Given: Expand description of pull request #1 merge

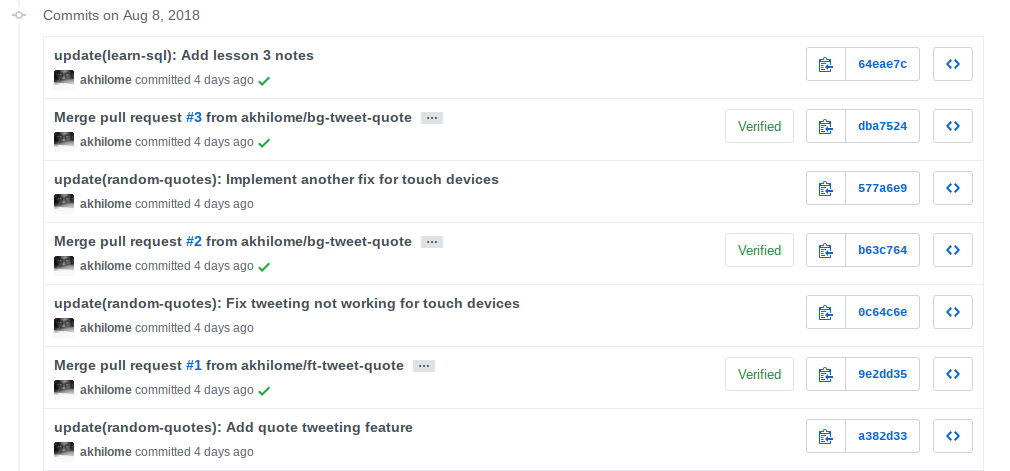Looking at the screenshot, I should pos(424,366).
